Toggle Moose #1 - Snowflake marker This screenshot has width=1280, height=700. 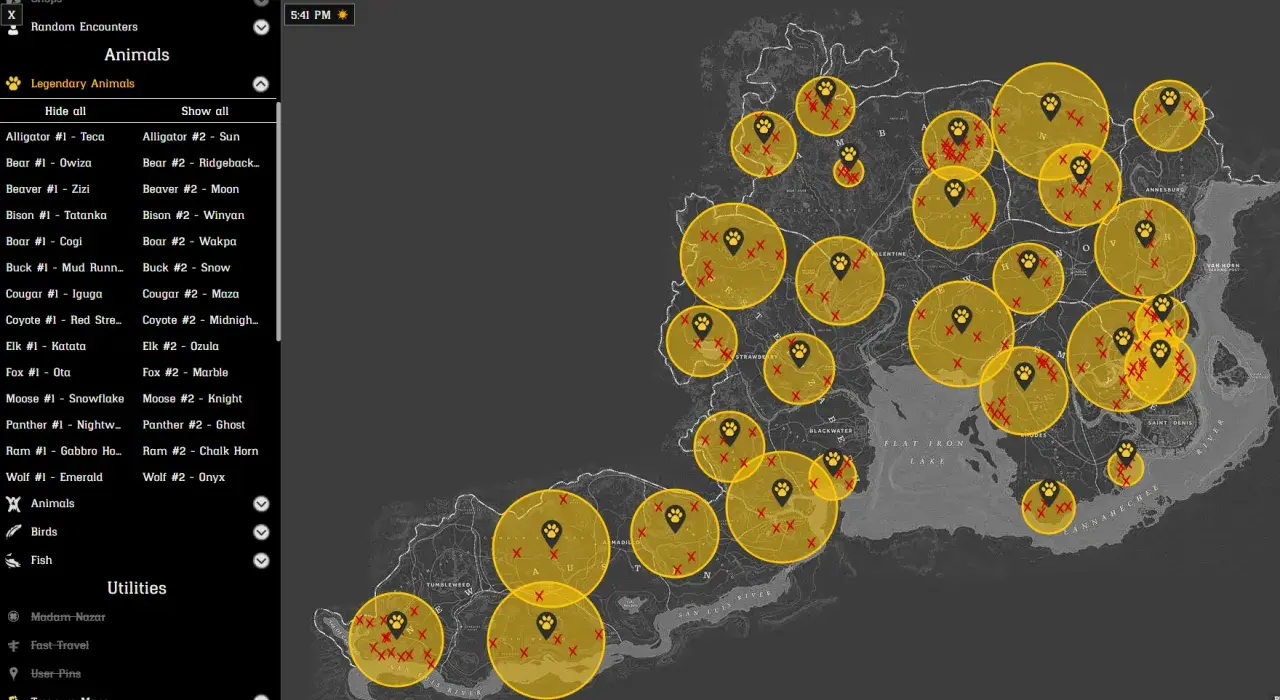[65, 398]
